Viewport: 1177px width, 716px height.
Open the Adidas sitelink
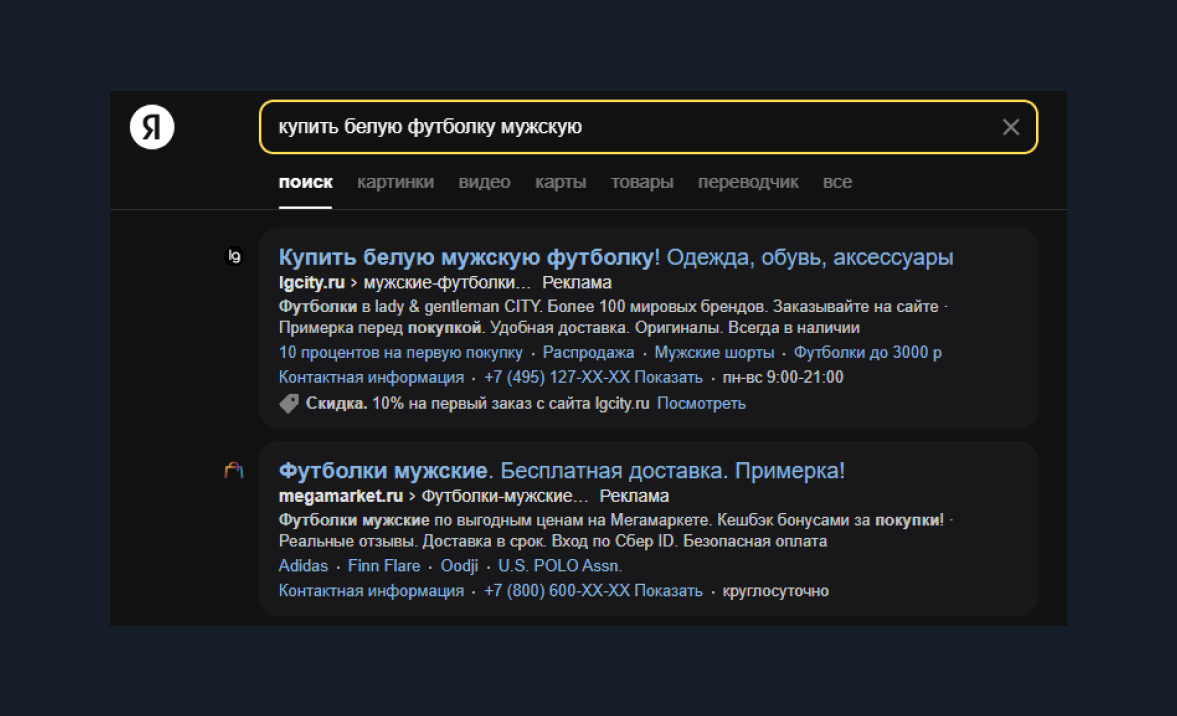303,566
